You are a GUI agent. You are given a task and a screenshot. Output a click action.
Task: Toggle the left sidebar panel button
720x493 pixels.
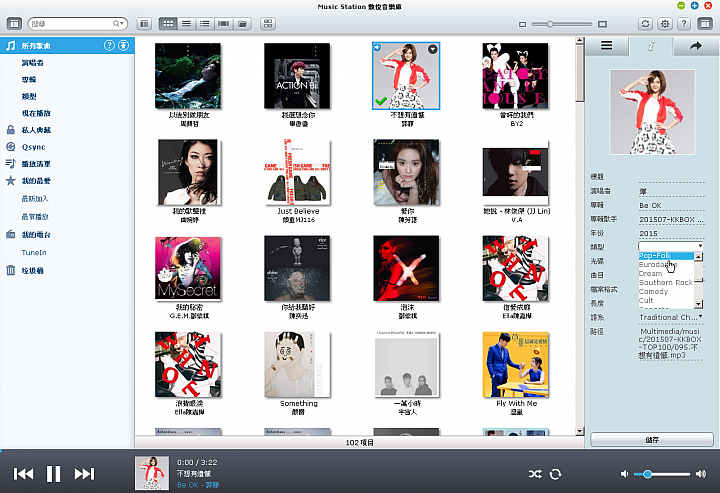[x=14, y=23]
